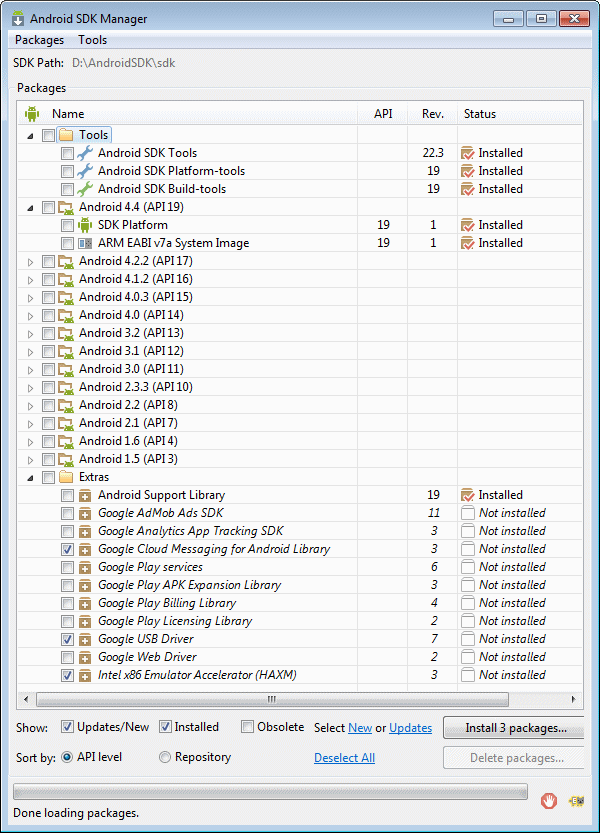This screenshot has height=833, width=600.
Task: Click the package icon beside Intel x86 Emulator Accelerator
Action: pyautogui.click(x=85, y=676)
